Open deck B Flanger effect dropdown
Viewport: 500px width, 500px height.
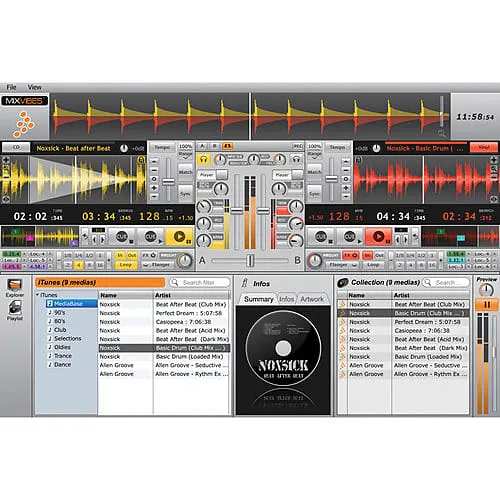click(x=342, y=265)
